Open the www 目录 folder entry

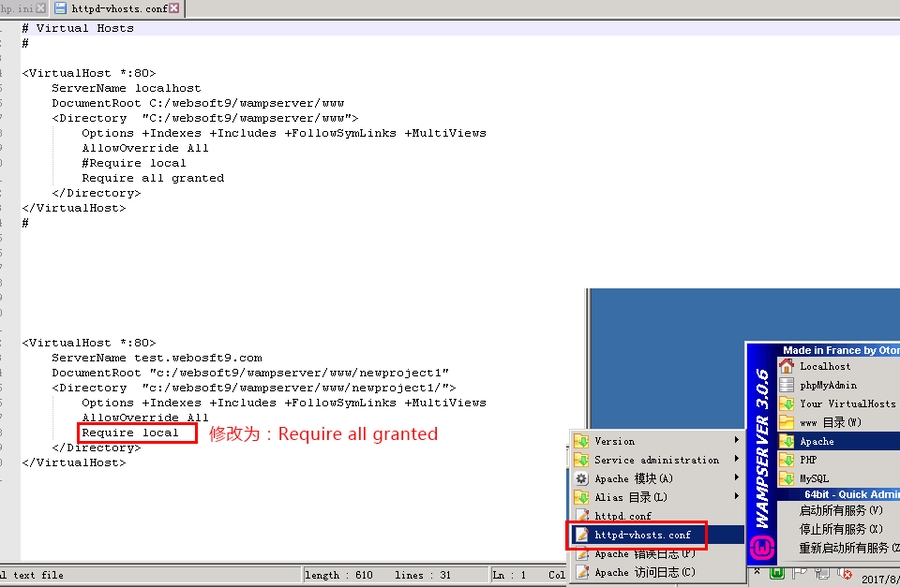coord(830,422)
